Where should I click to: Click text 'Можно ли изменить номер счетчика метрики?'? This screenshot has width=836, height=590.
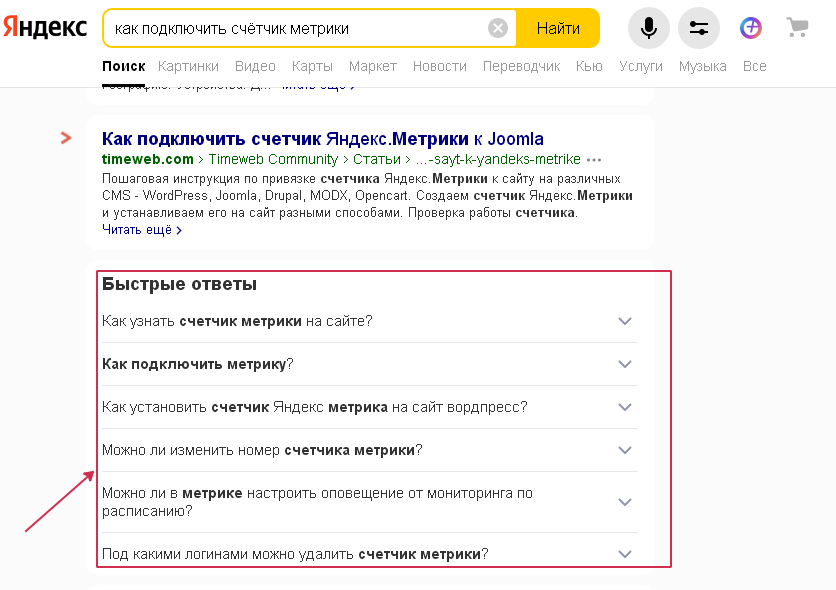point(262,450)
